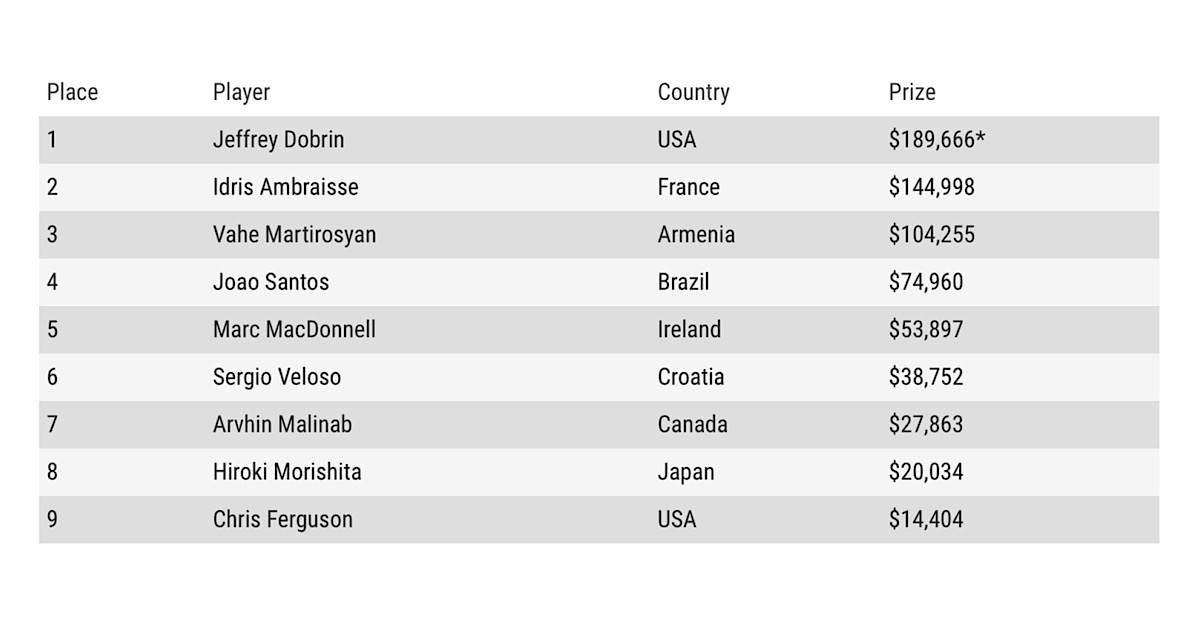The image size is (1200, 630).
Task: Select the $14,404 prize amount
Action: (926, 519)
